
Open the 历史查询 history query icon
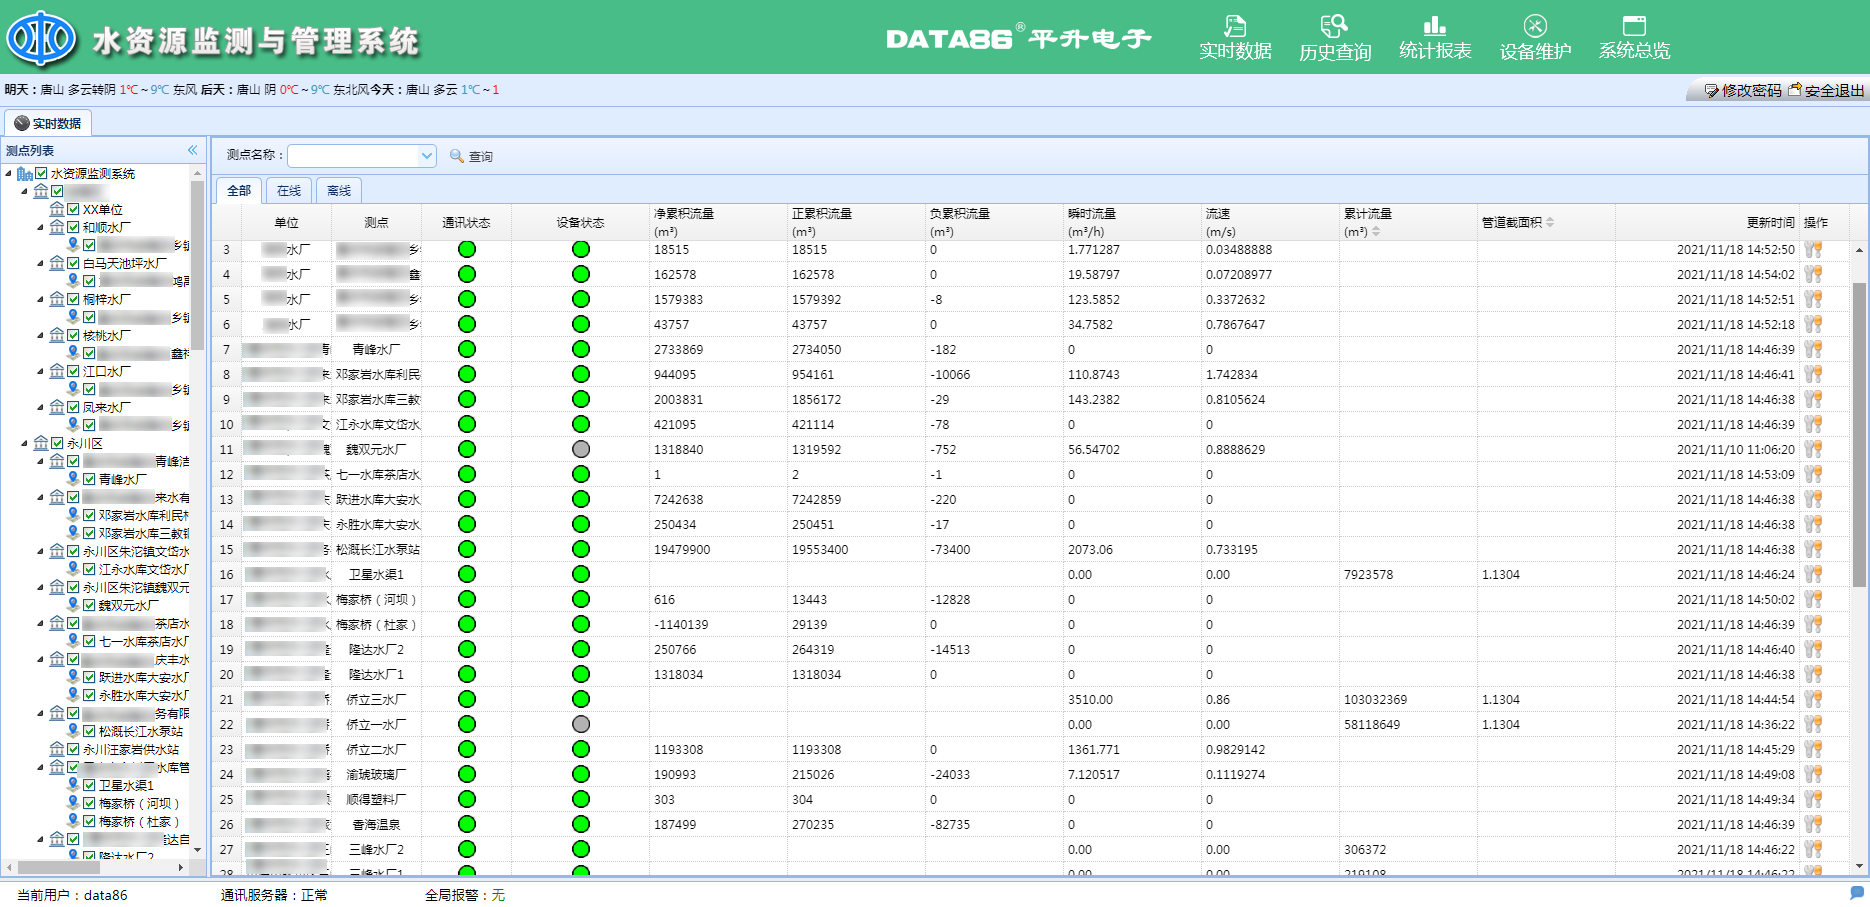[1334, 27]
